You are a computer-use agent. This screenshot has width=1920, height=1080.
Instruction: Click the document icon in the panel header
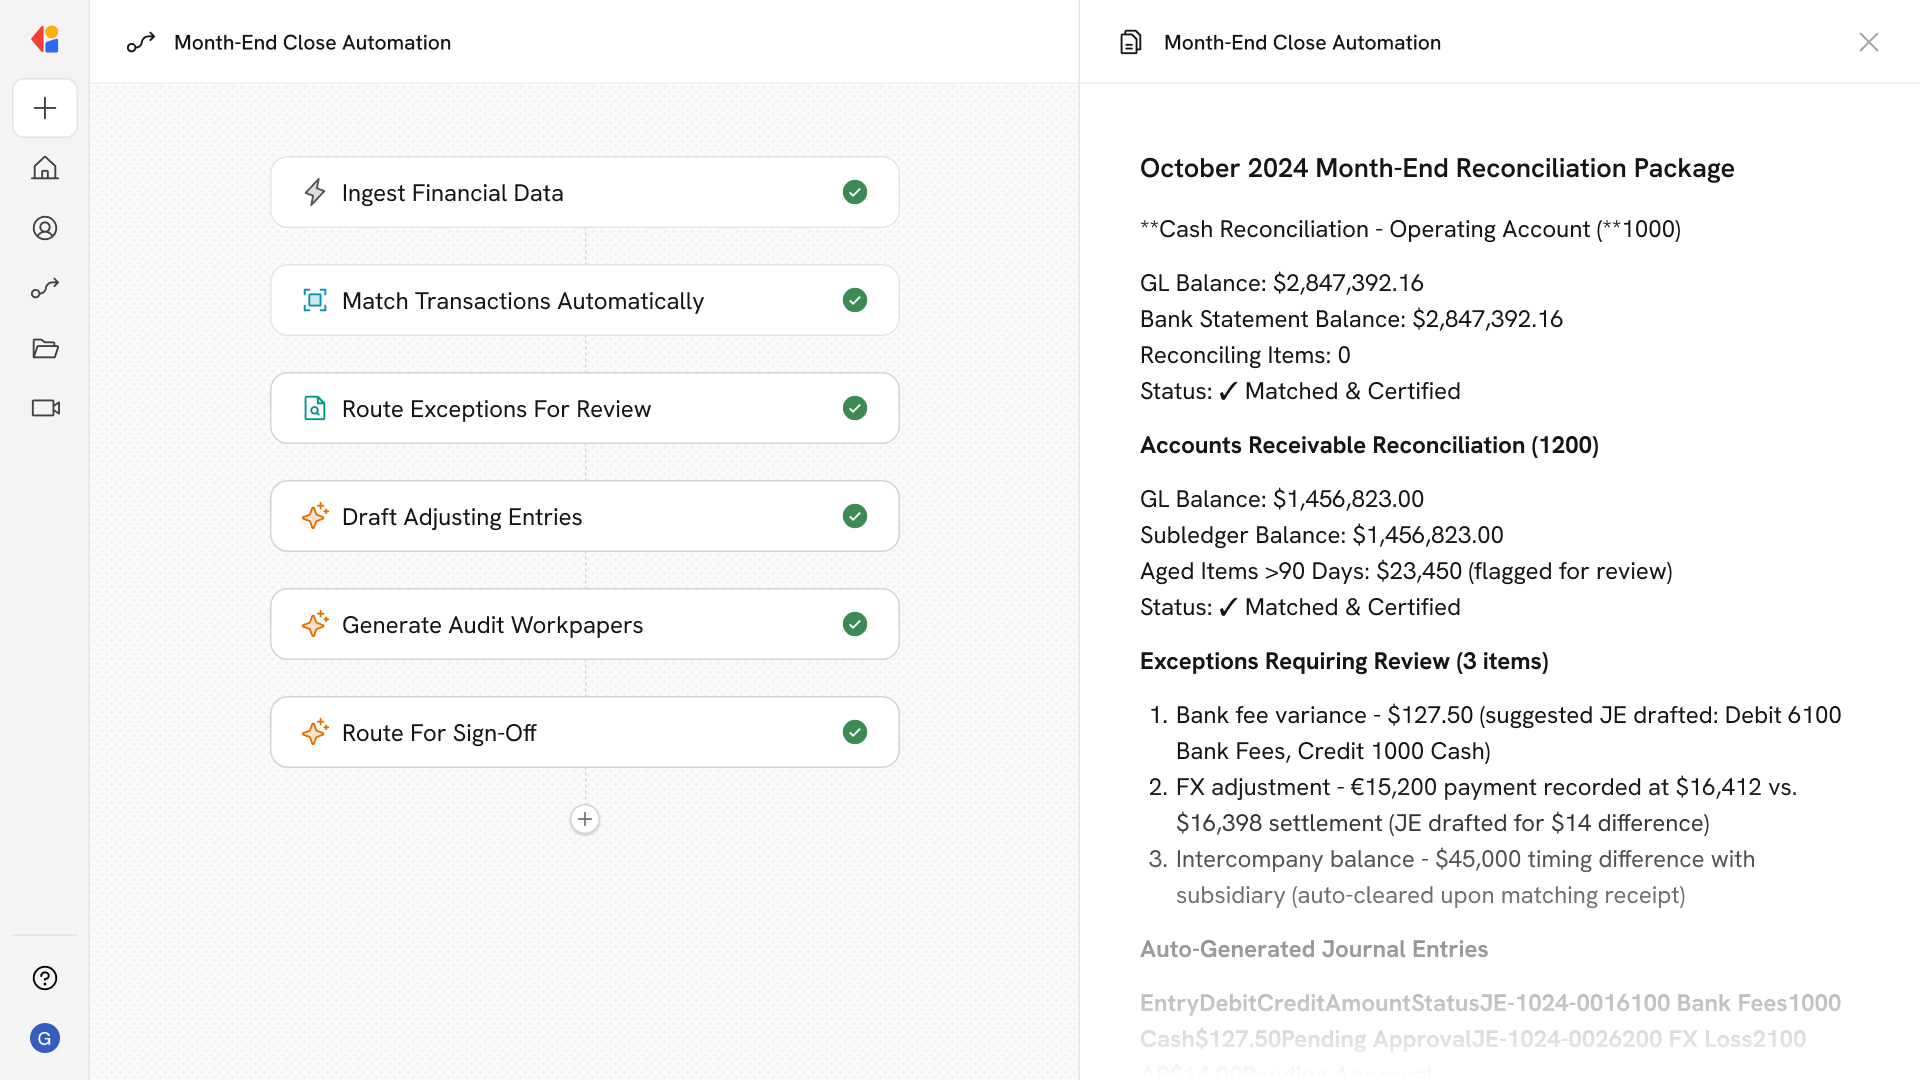(1130, 42)
